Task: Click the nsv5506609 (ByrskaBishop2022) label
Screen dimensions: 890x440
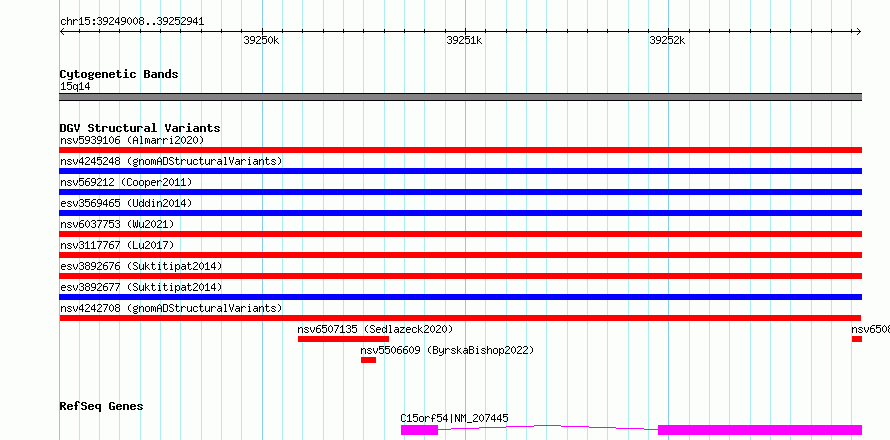Action: [447, 350]
